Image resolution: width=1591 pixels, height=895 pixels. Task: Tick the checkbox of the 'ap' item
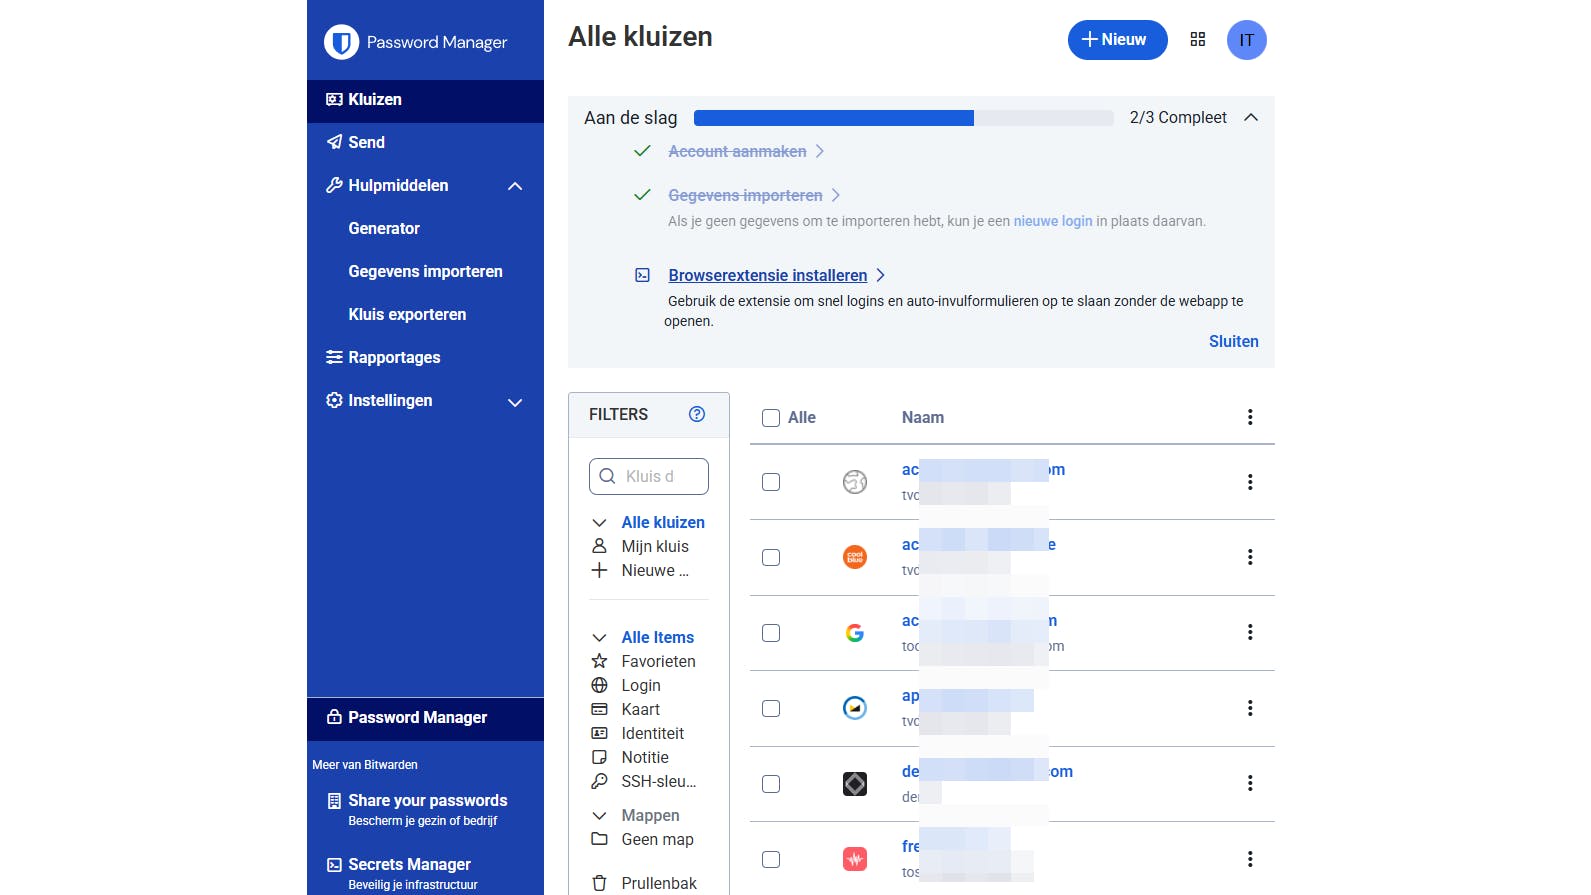771,708
